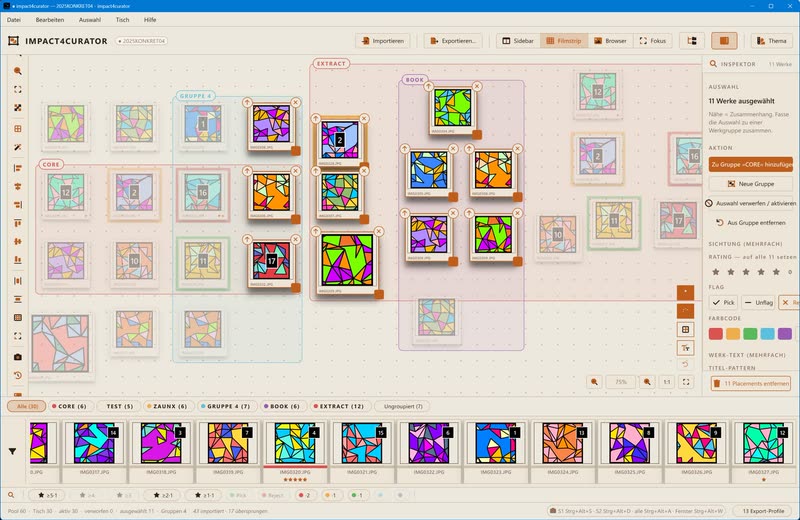Open the Datei menu

pos(14,20)
